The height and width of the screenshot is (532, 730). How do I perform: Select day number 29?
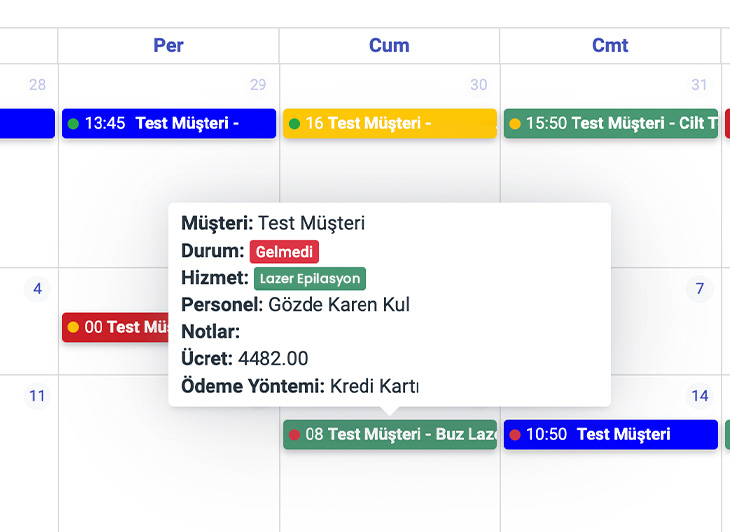point(258,85)
